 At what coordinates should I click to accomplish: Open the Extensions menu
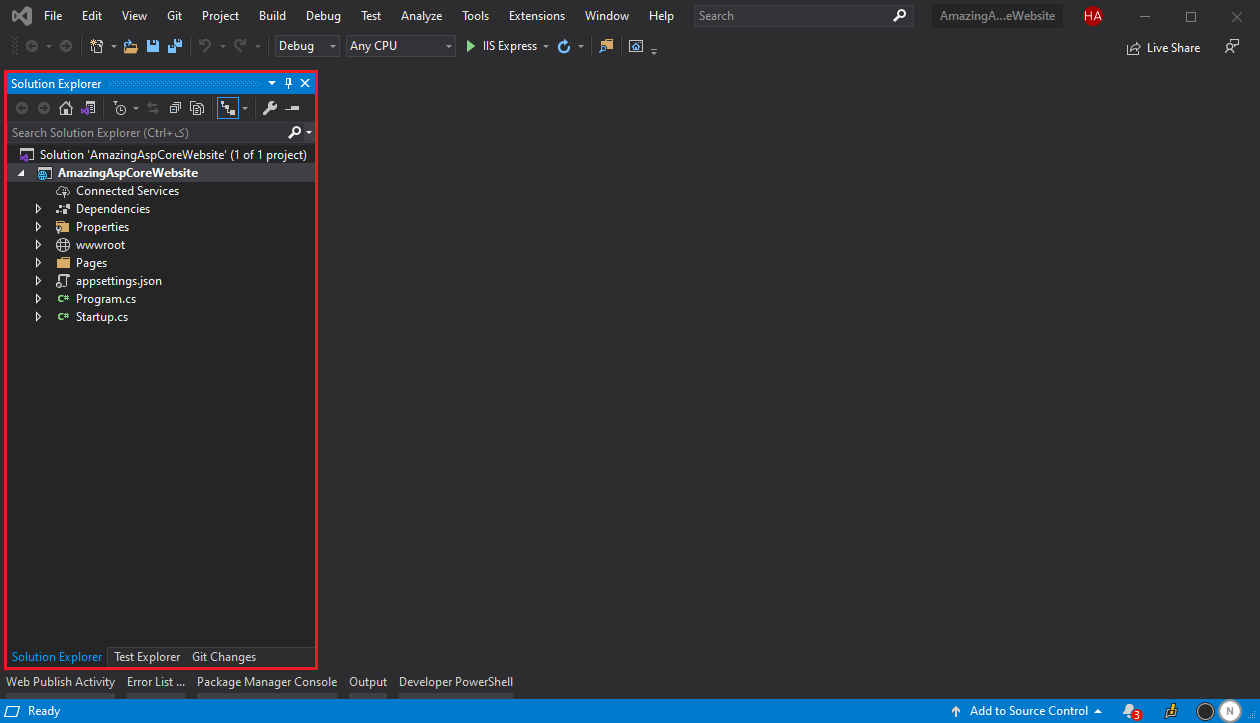pos(536,16)
